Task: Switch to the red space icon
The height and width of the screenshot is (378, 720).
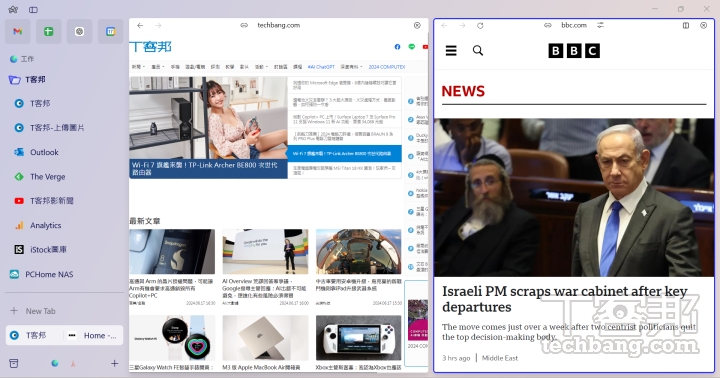Action: (73, 364)
